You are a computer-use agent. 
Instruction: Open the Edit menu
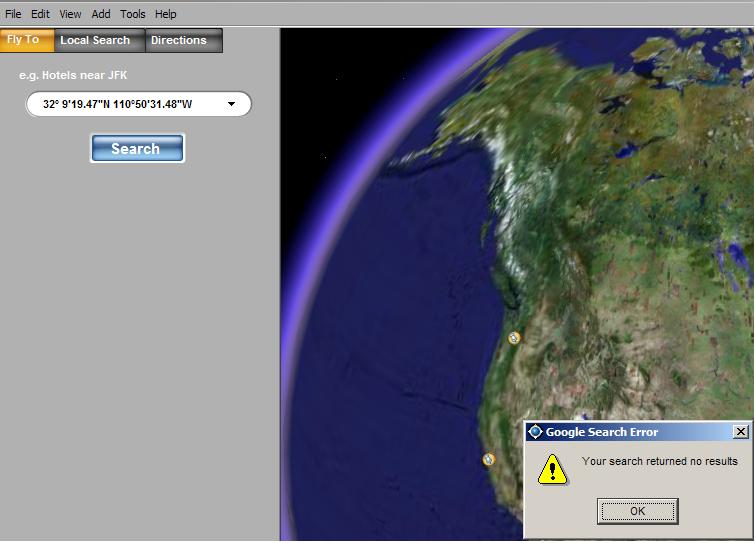coord(40,14)
